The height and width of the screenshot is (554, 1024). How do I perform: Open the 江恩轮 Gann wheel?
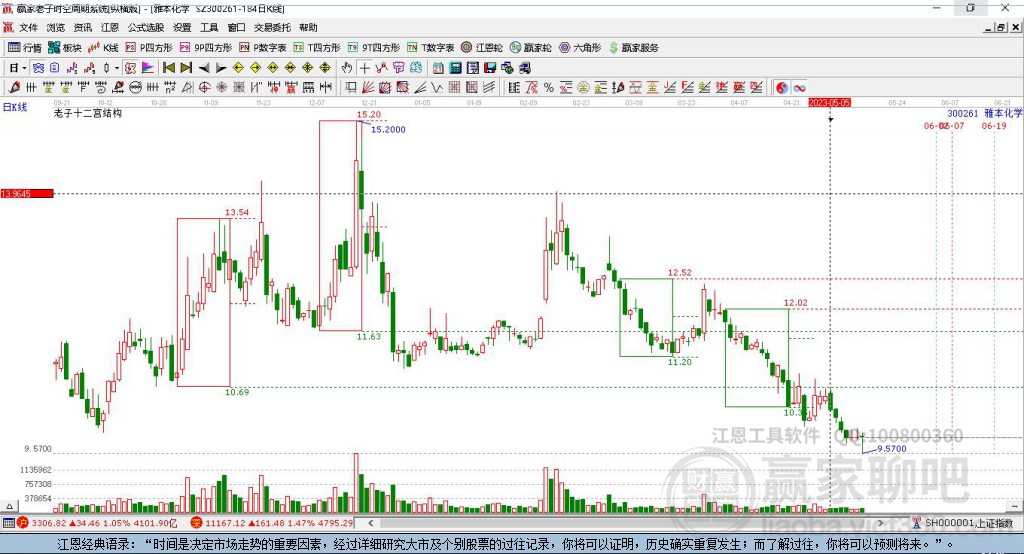[x=481, y=48]
